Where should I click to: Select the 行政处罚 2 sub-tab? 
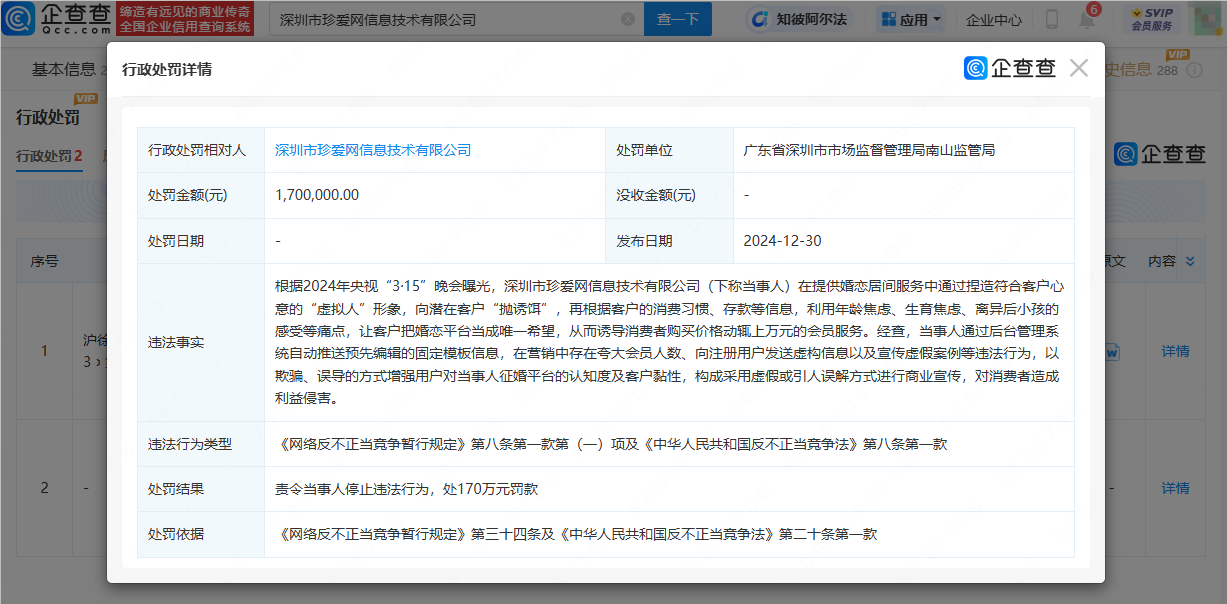click(49, 156)
